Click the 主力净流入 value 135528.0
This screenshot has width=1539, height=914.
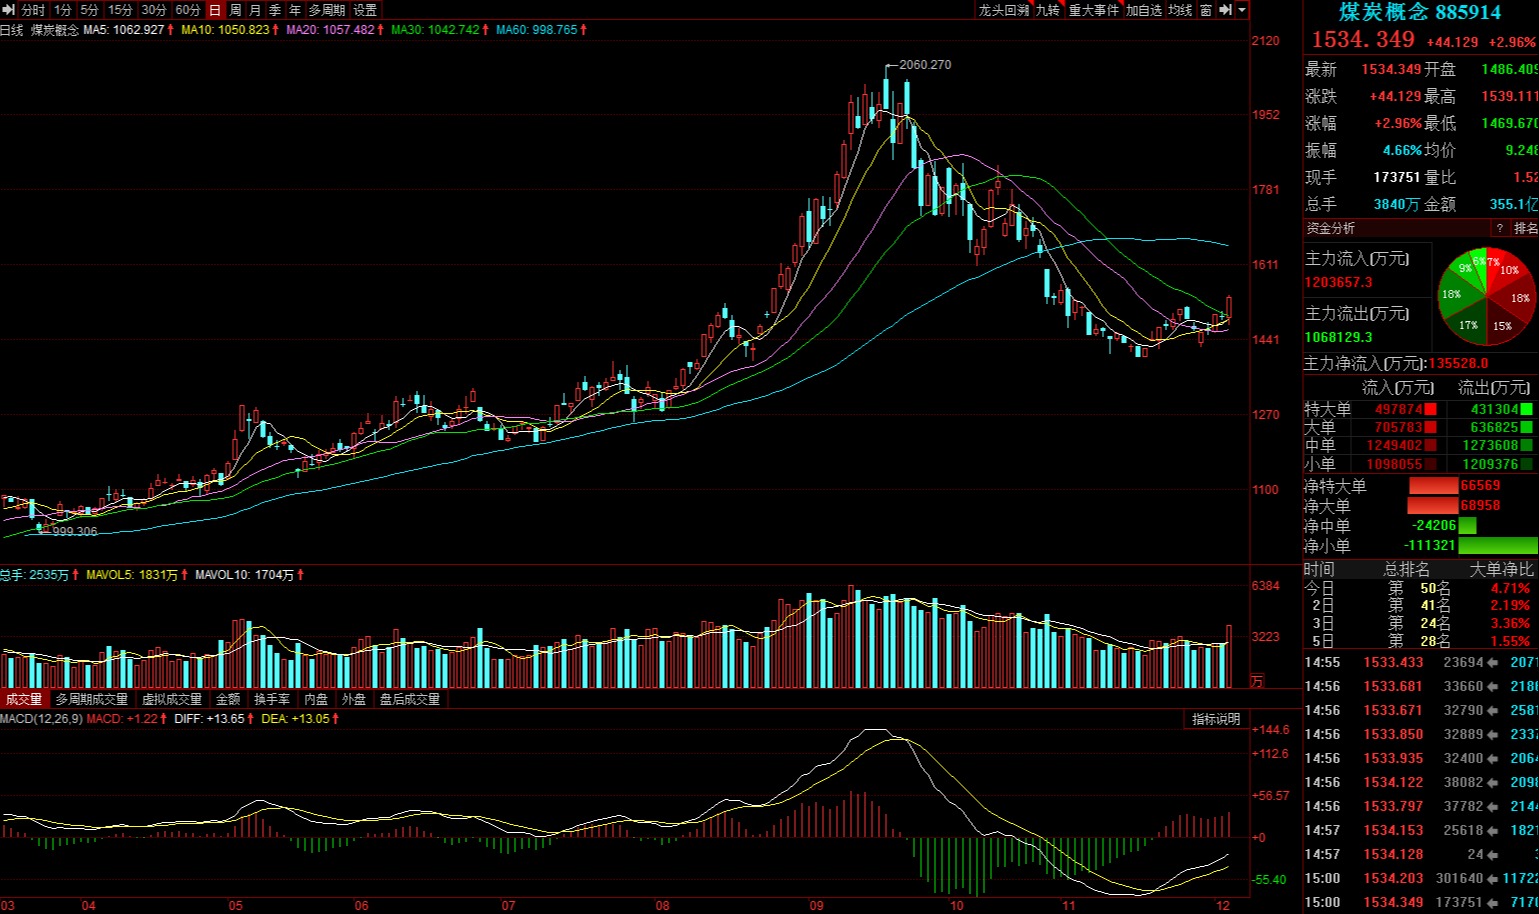[1458, 363]
